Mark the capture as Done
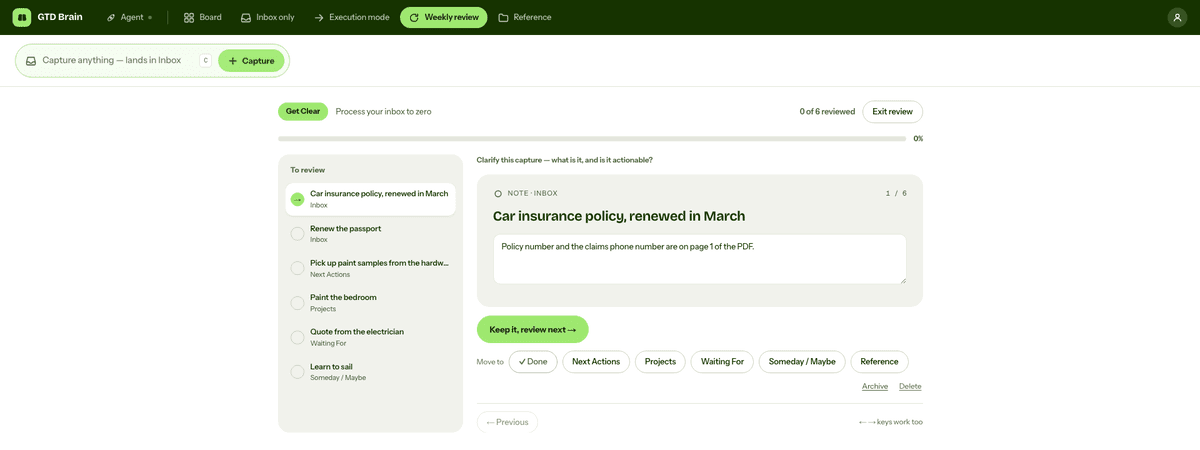The width and height of the screenshot is (1200, 450). click(533, 362)
